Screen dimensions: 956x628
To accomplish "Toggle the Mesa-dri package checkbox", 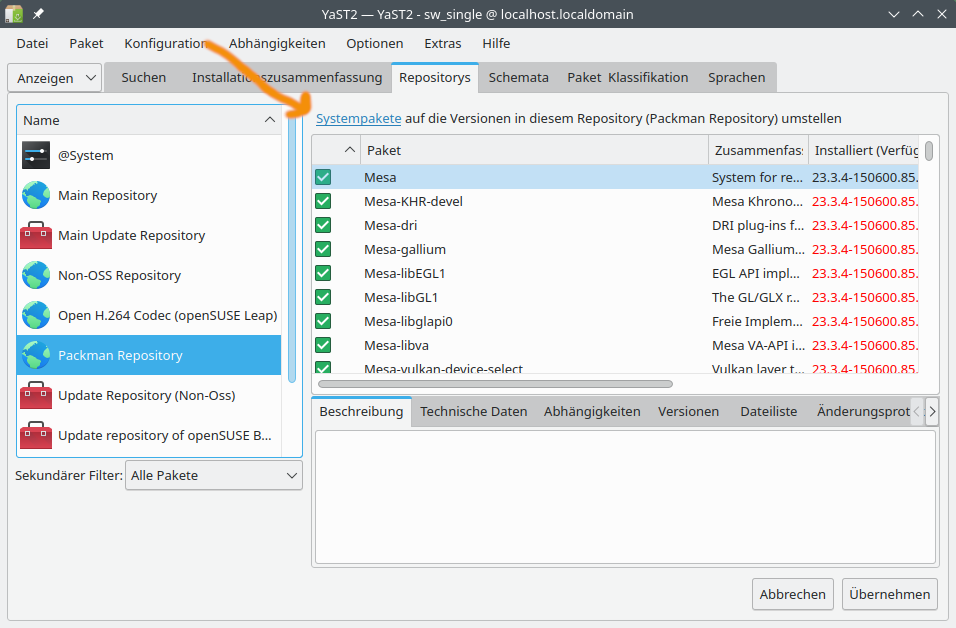I will click(x=323, y=225).
